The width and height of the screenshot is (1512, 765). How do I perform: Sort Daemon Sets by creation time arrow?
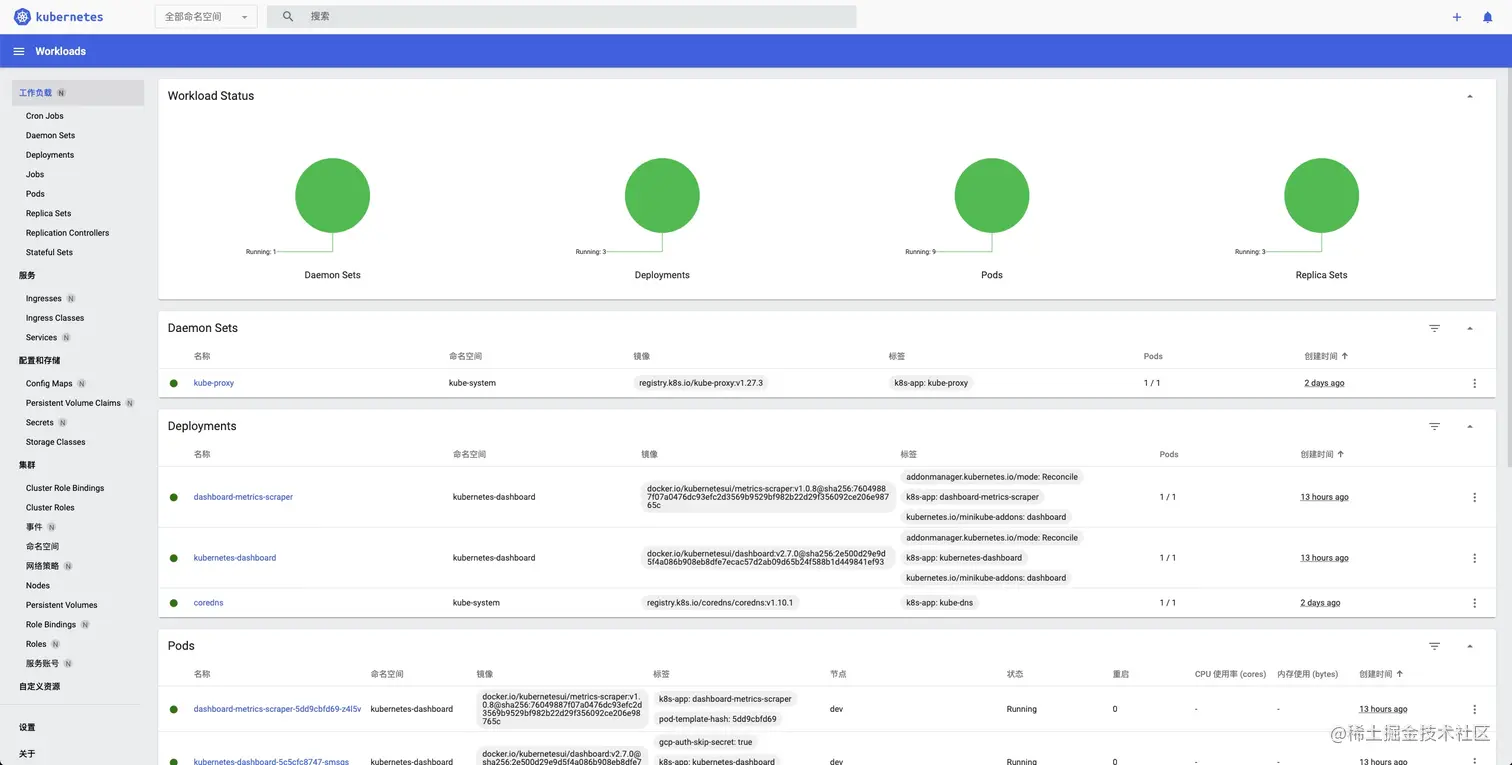coord(1344,356)
